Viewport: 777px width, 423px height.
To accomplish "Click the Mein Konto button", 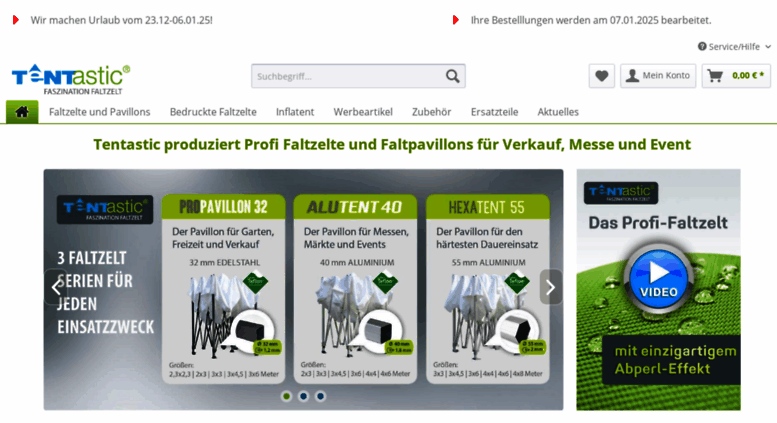I will click(658, 76).
